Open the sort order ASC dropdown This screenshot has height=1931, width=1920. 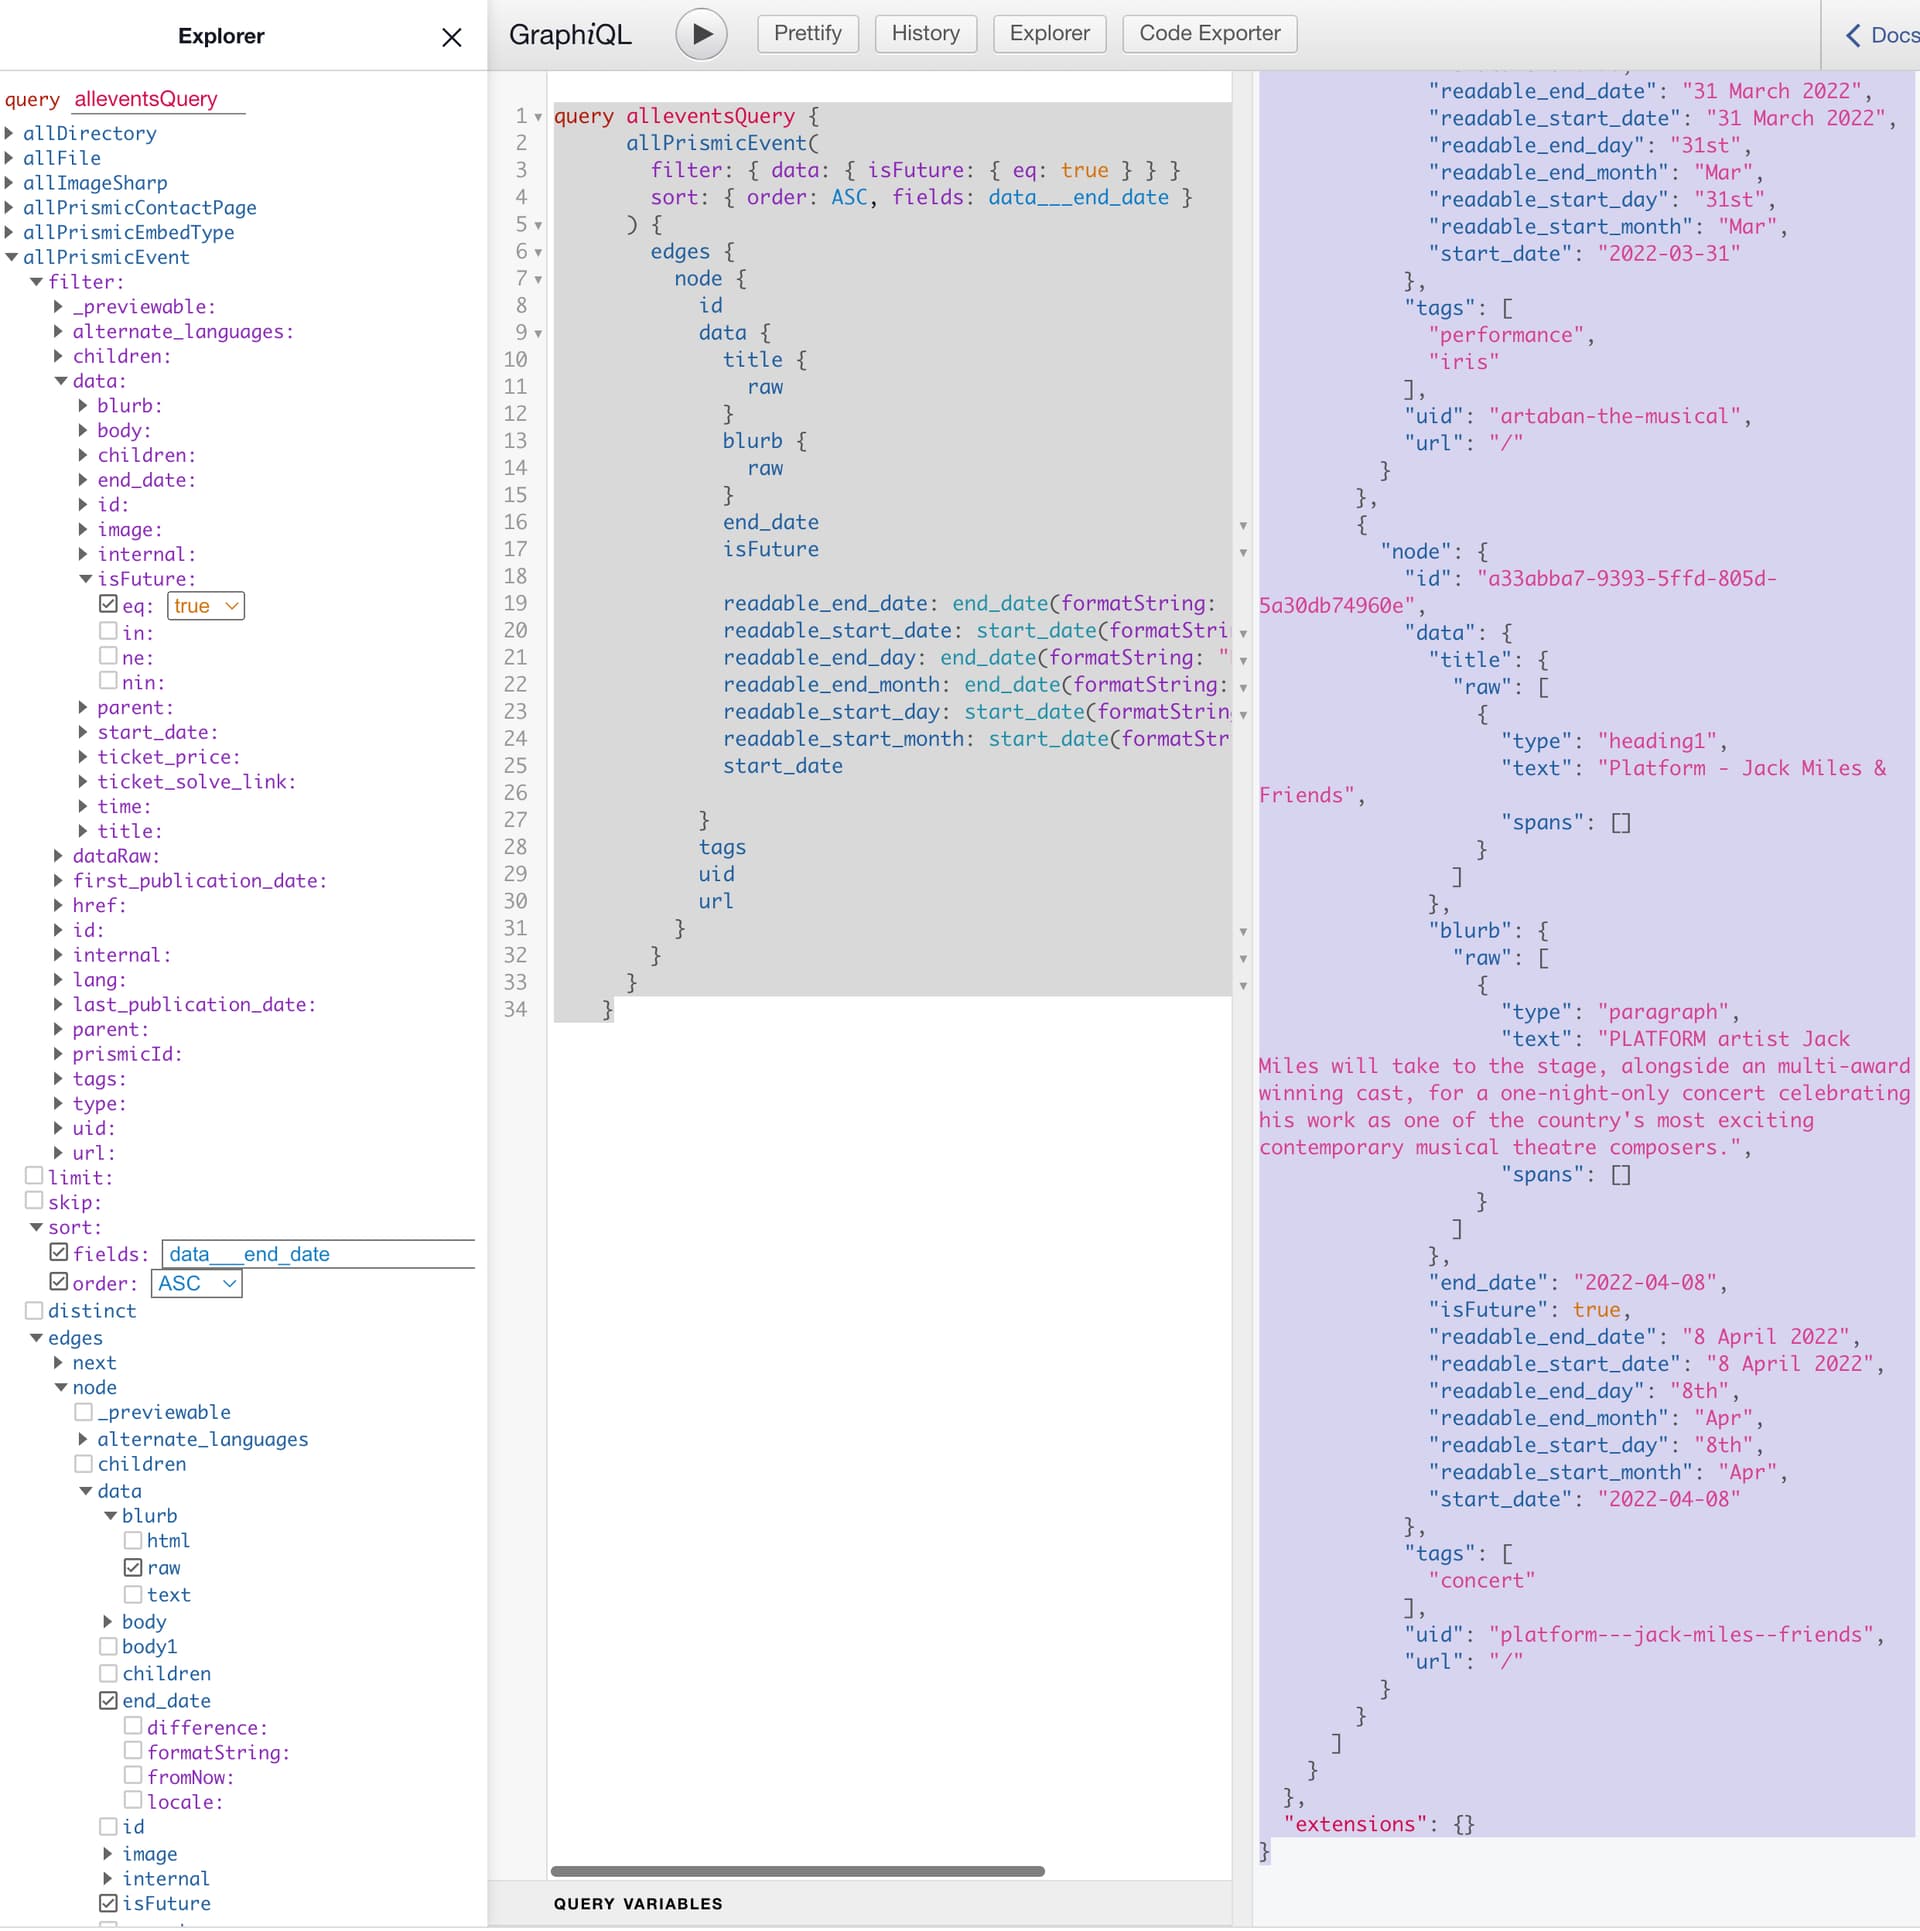pyautogui.click(x=197, y=1283)
